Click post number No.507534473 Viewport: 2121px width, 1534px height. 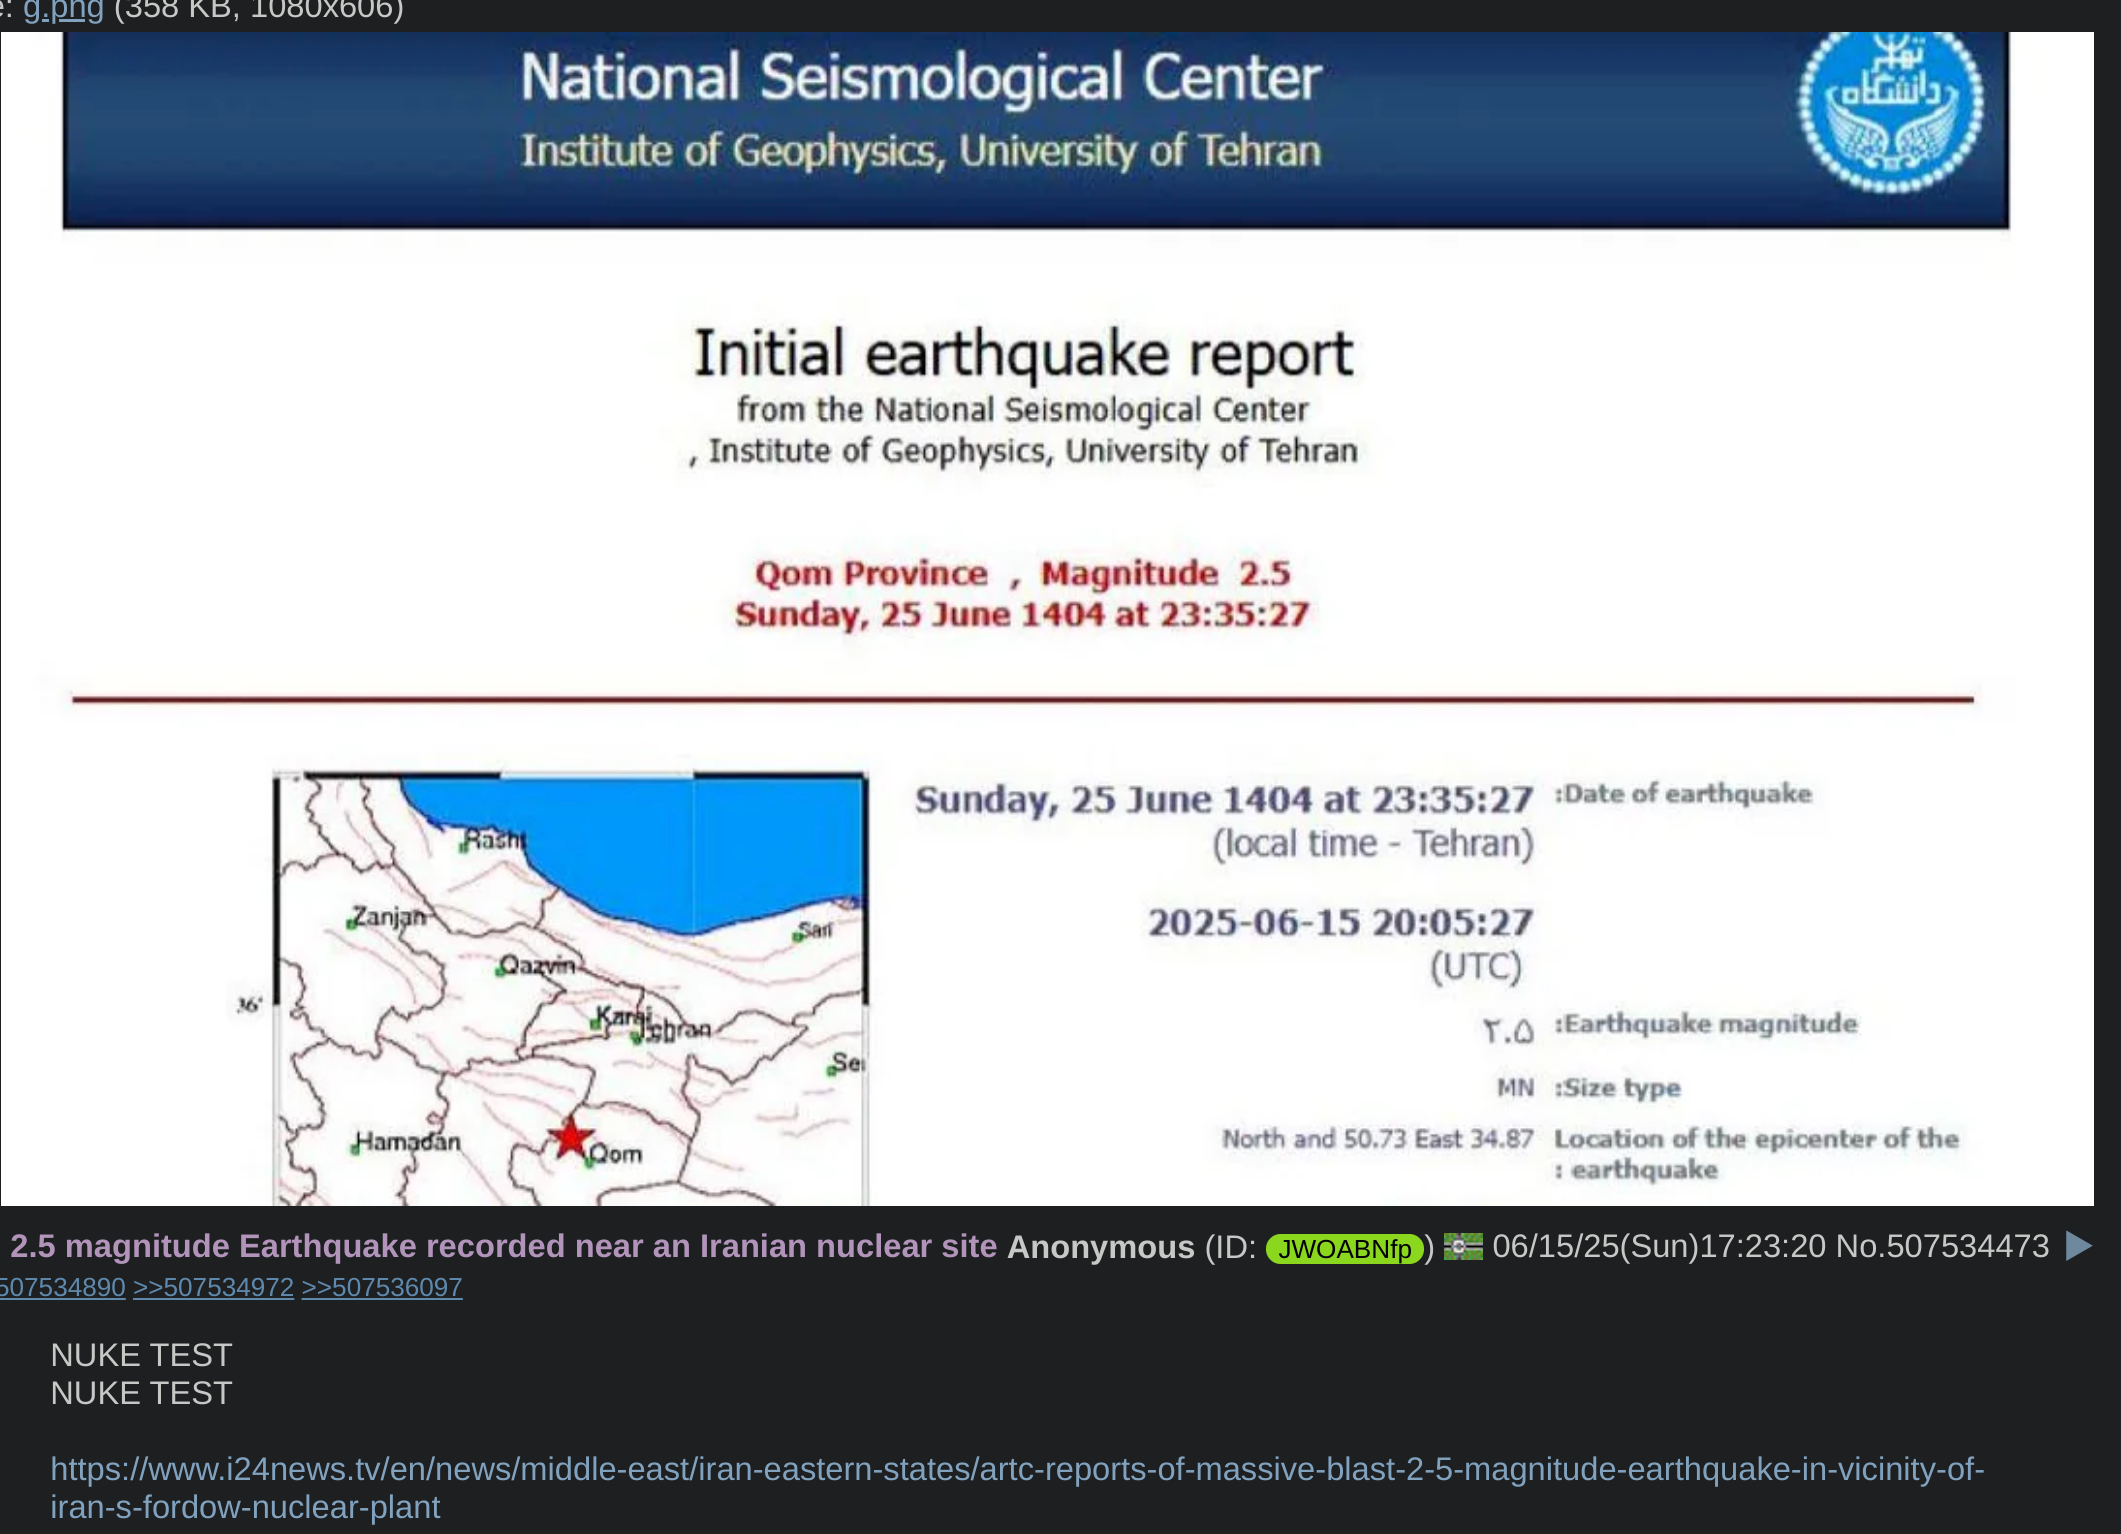point(1942,1246)
